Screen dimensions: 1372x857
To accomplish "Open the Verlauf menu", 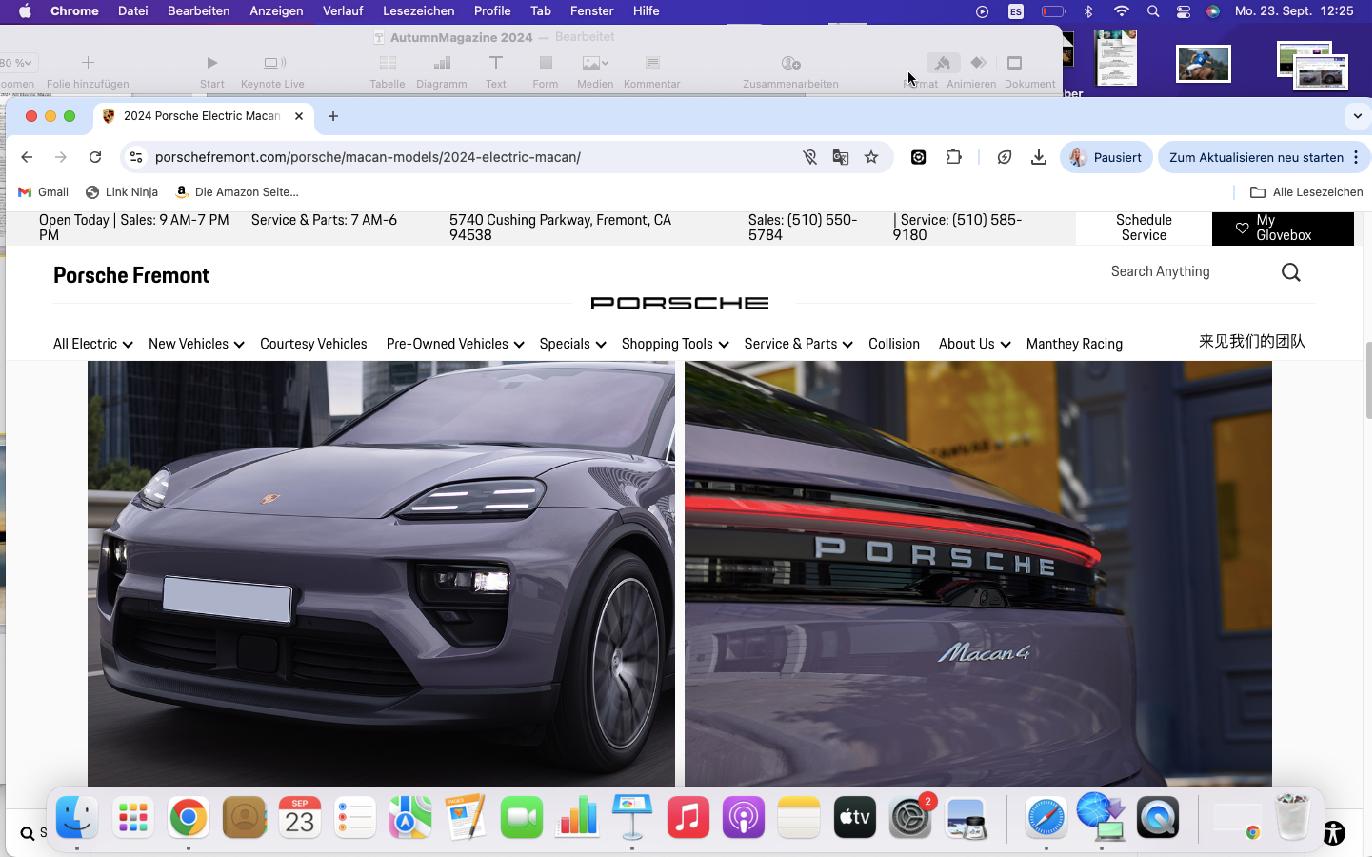I will [343, 11].
